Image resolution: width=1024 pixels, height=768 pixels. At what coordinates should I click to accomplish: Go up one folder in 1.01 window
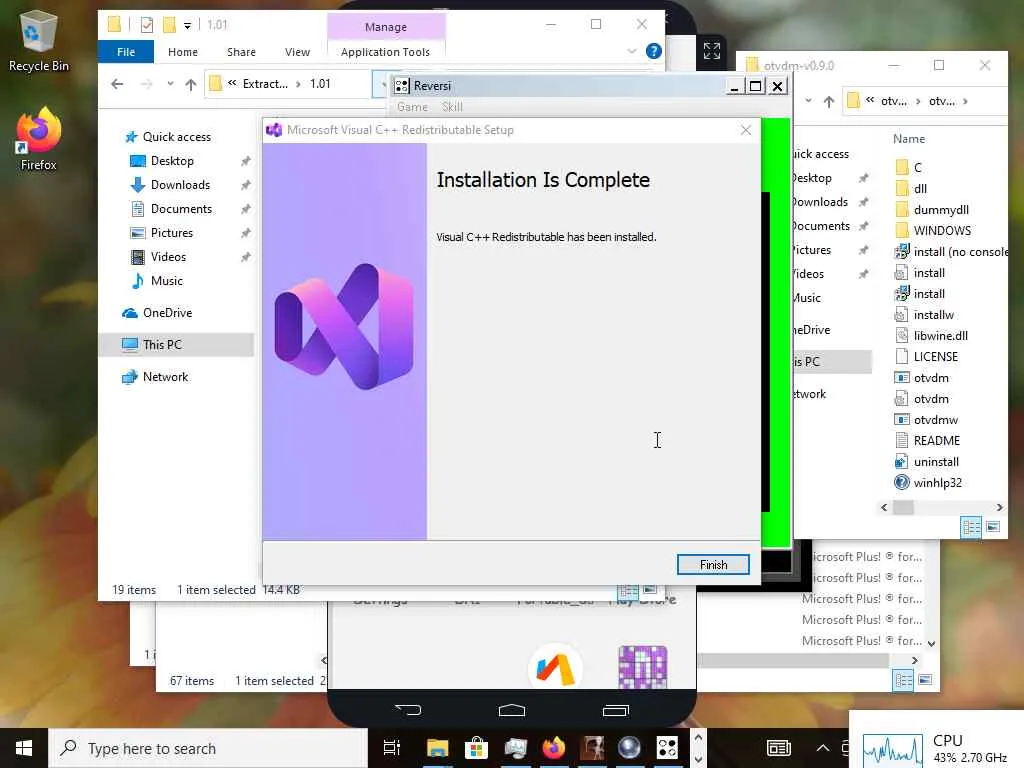191,84
